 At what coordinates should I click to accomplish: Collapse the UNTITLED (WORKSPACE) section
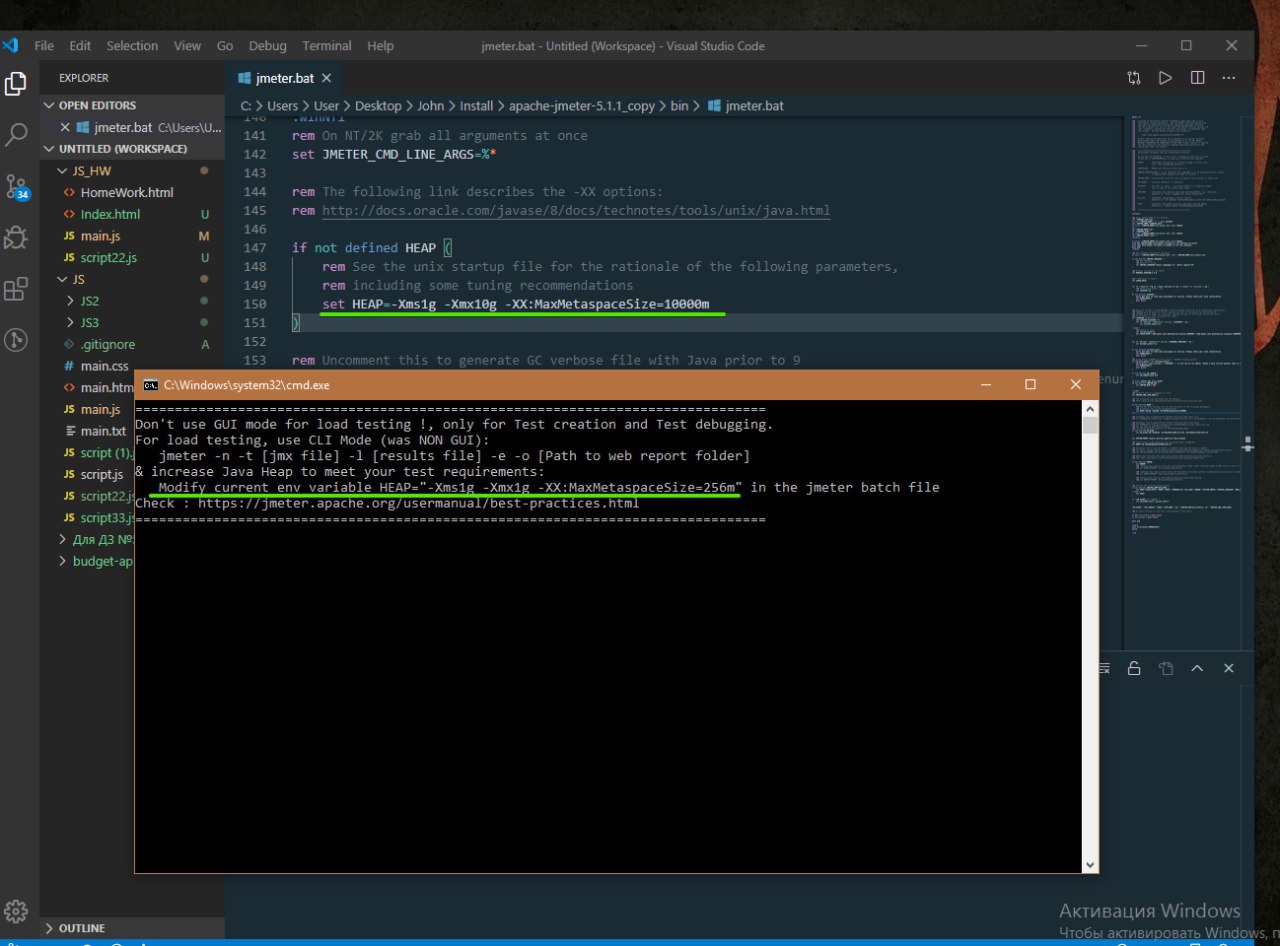pos(132,149)
